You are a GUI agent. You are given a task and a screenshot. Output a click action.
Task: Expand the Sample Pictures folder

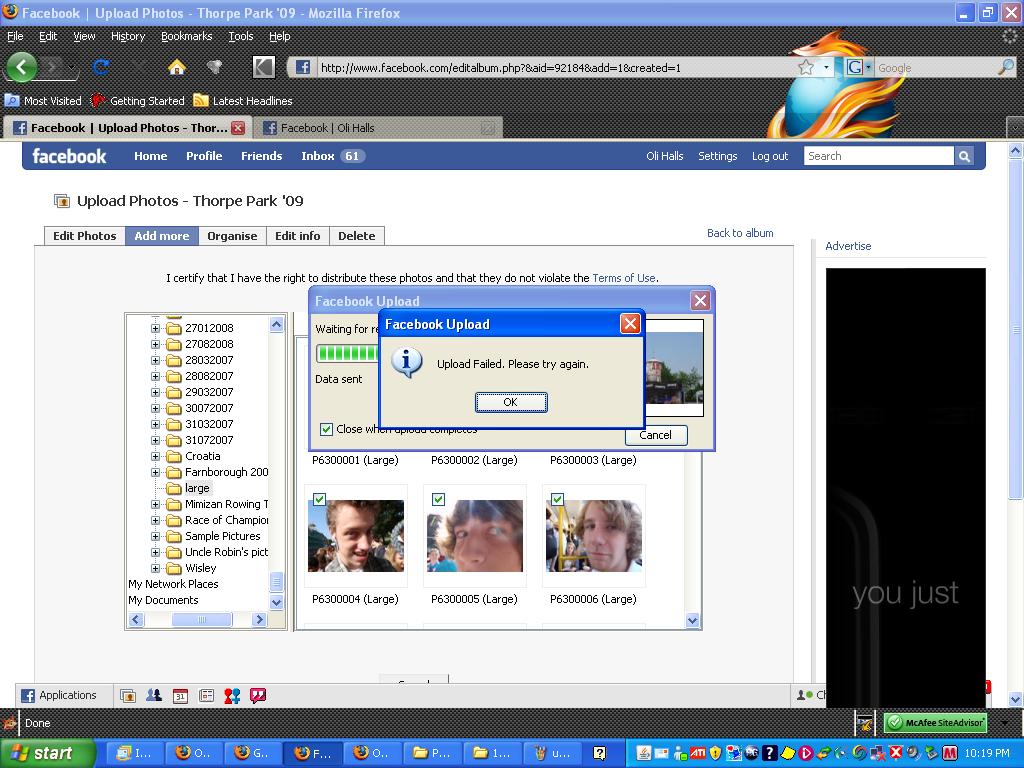(155, 536)
